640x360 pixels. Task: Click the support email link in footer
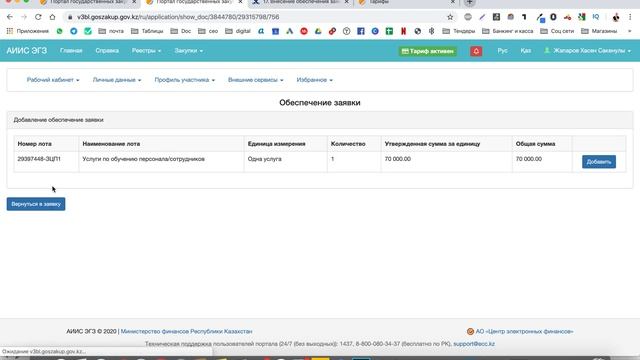point(474,344)
